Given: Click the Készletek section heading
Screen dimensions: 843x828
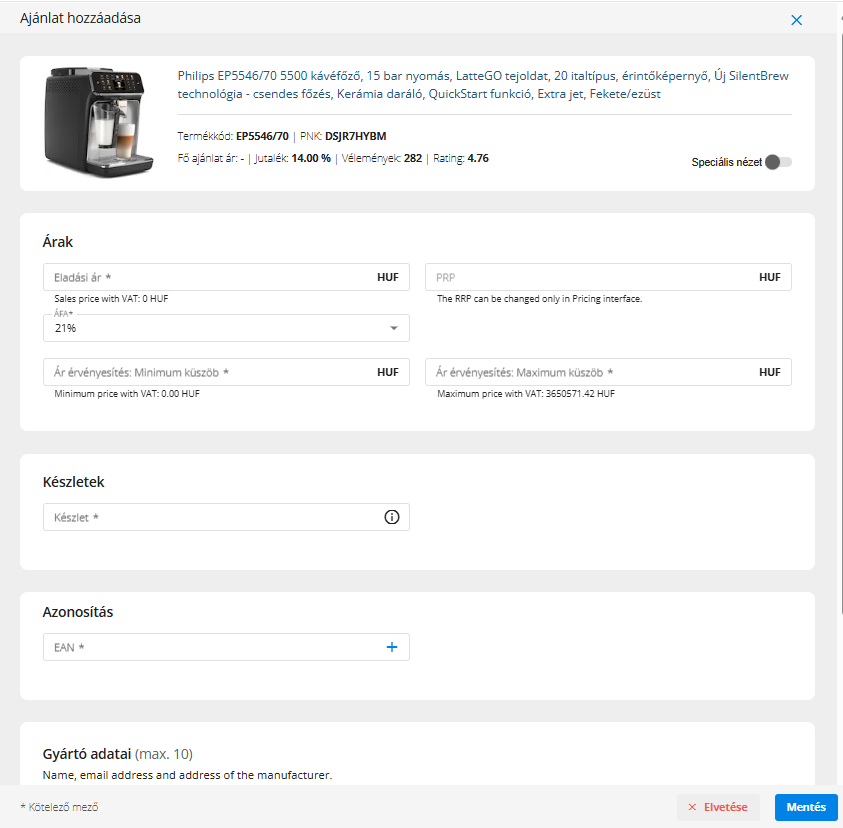Looking at the screenshot, I should (x=73, y=482).
